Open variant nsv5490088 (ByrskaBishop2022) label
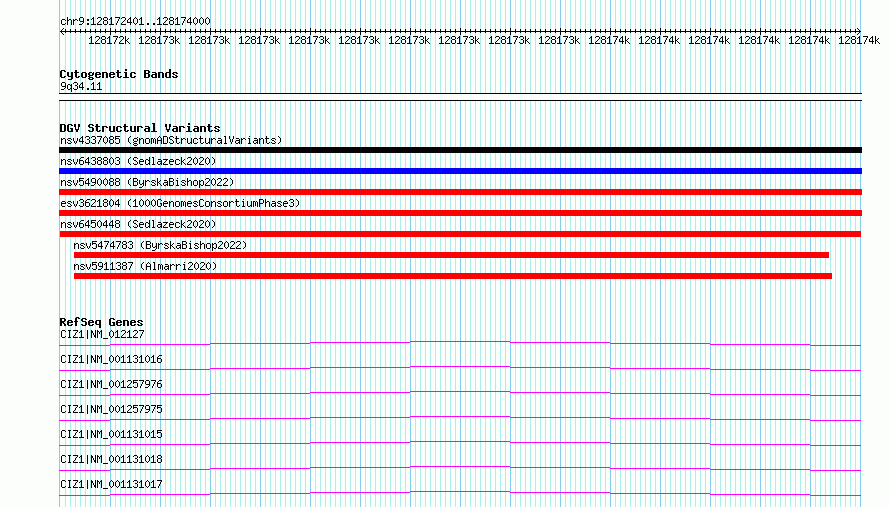Viewport: 890px width, 507px height. click(147, 182)
